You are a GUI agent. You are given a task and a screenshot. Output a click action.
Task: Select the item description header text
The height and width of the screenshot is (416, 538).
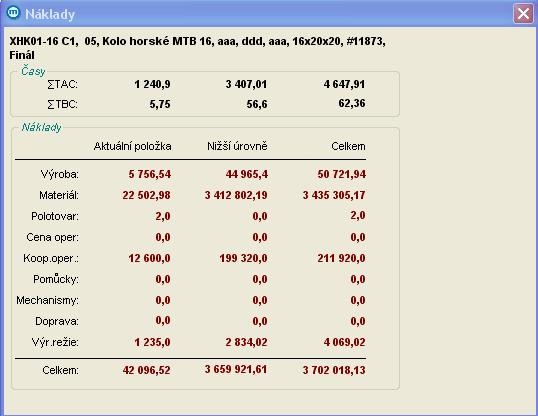pyautogui.click(x=197, y=48)
